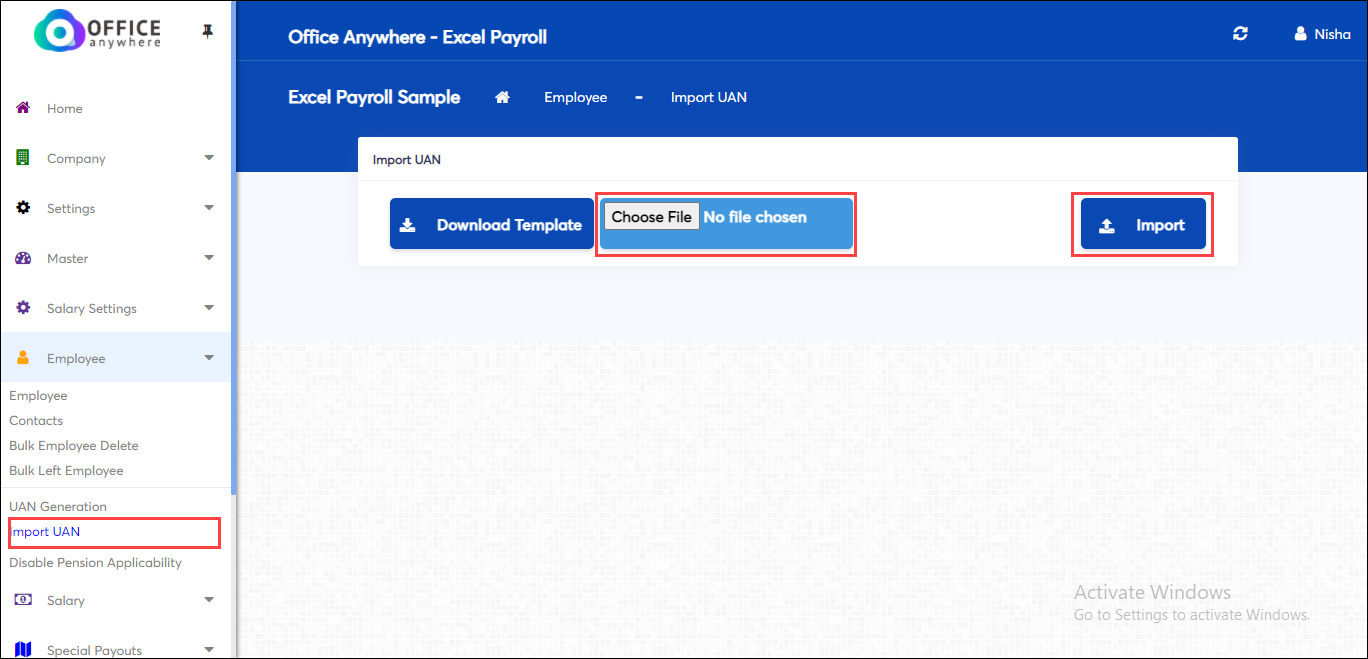Click the user avatar icon beside Nisha

coord(1300,34)
